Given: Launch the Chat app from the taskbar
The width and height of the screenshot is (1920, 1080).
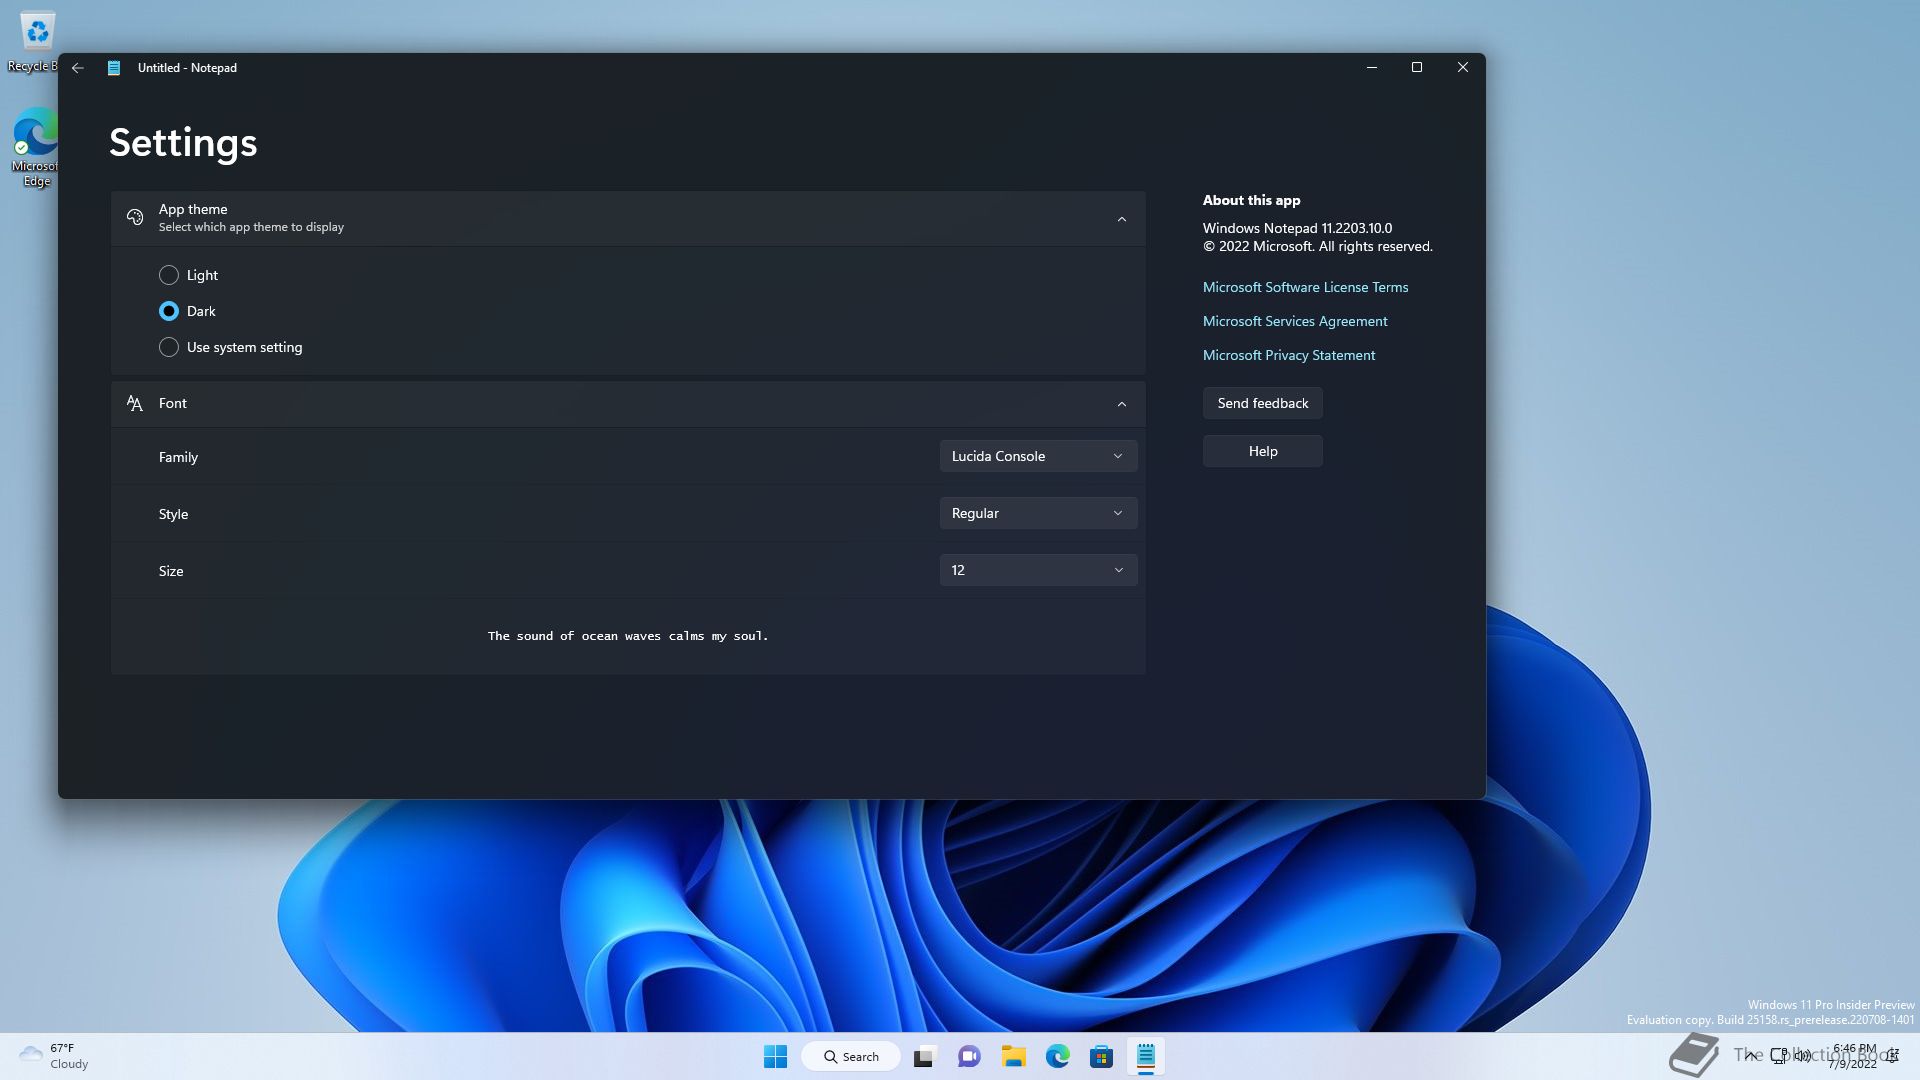Looking at the screenshot, I should coord(968,1056).
